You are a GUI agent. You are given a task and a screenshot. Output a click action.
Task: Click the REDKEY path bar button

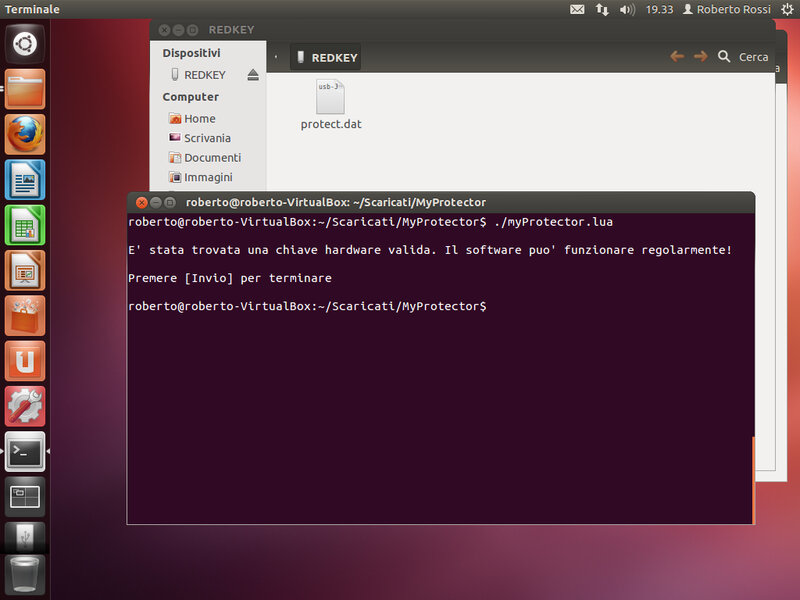(x=326, y=58)
